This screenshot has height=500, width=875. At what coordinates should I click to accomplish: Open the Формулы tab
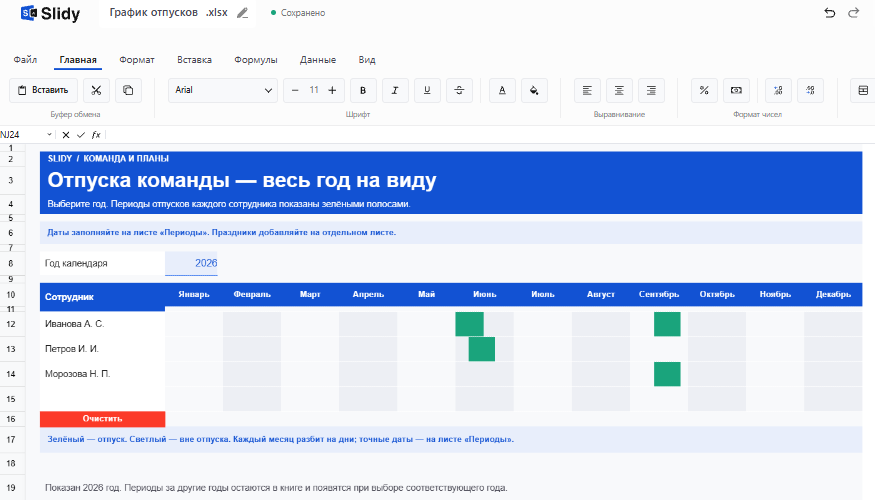(x=256, y=60)
